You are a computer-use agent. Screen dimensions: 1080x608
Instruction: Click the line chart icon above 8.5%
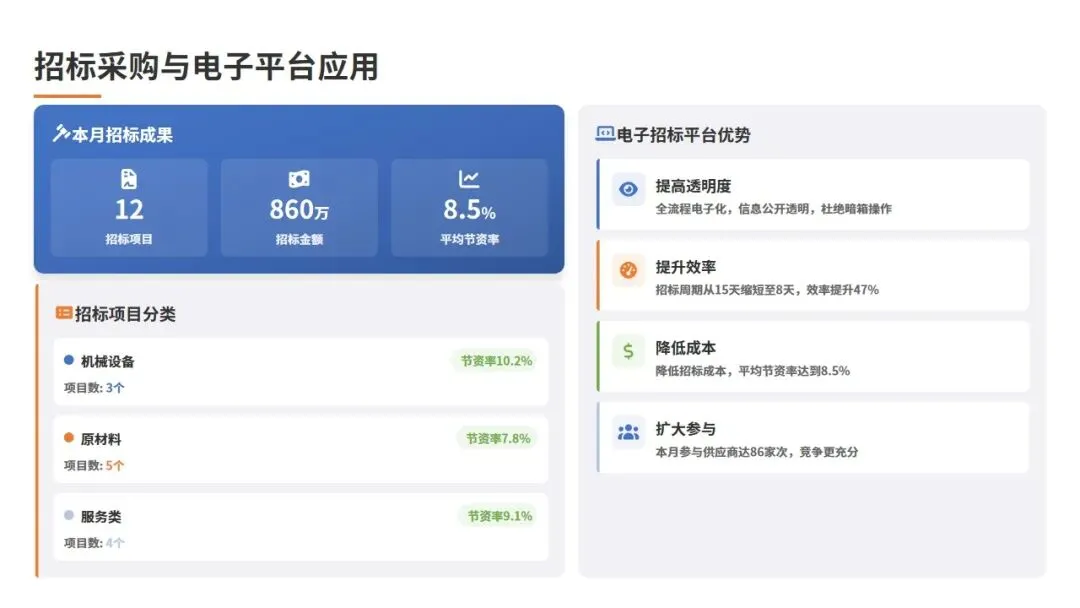point(469,179)
